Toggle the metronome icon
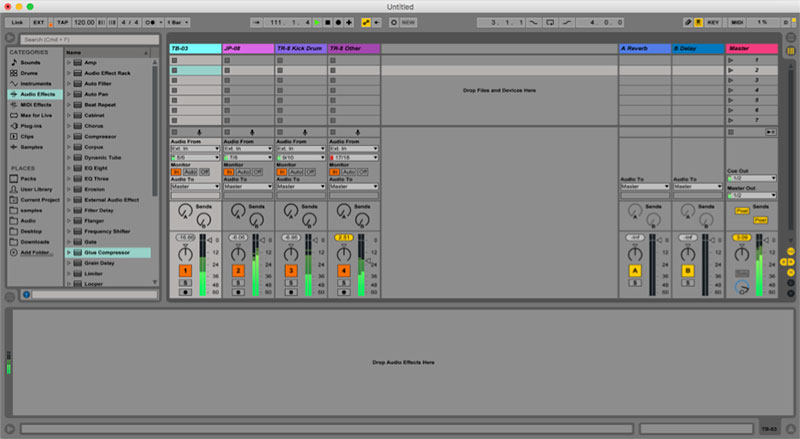800x439 pixels. coord(150,22)
